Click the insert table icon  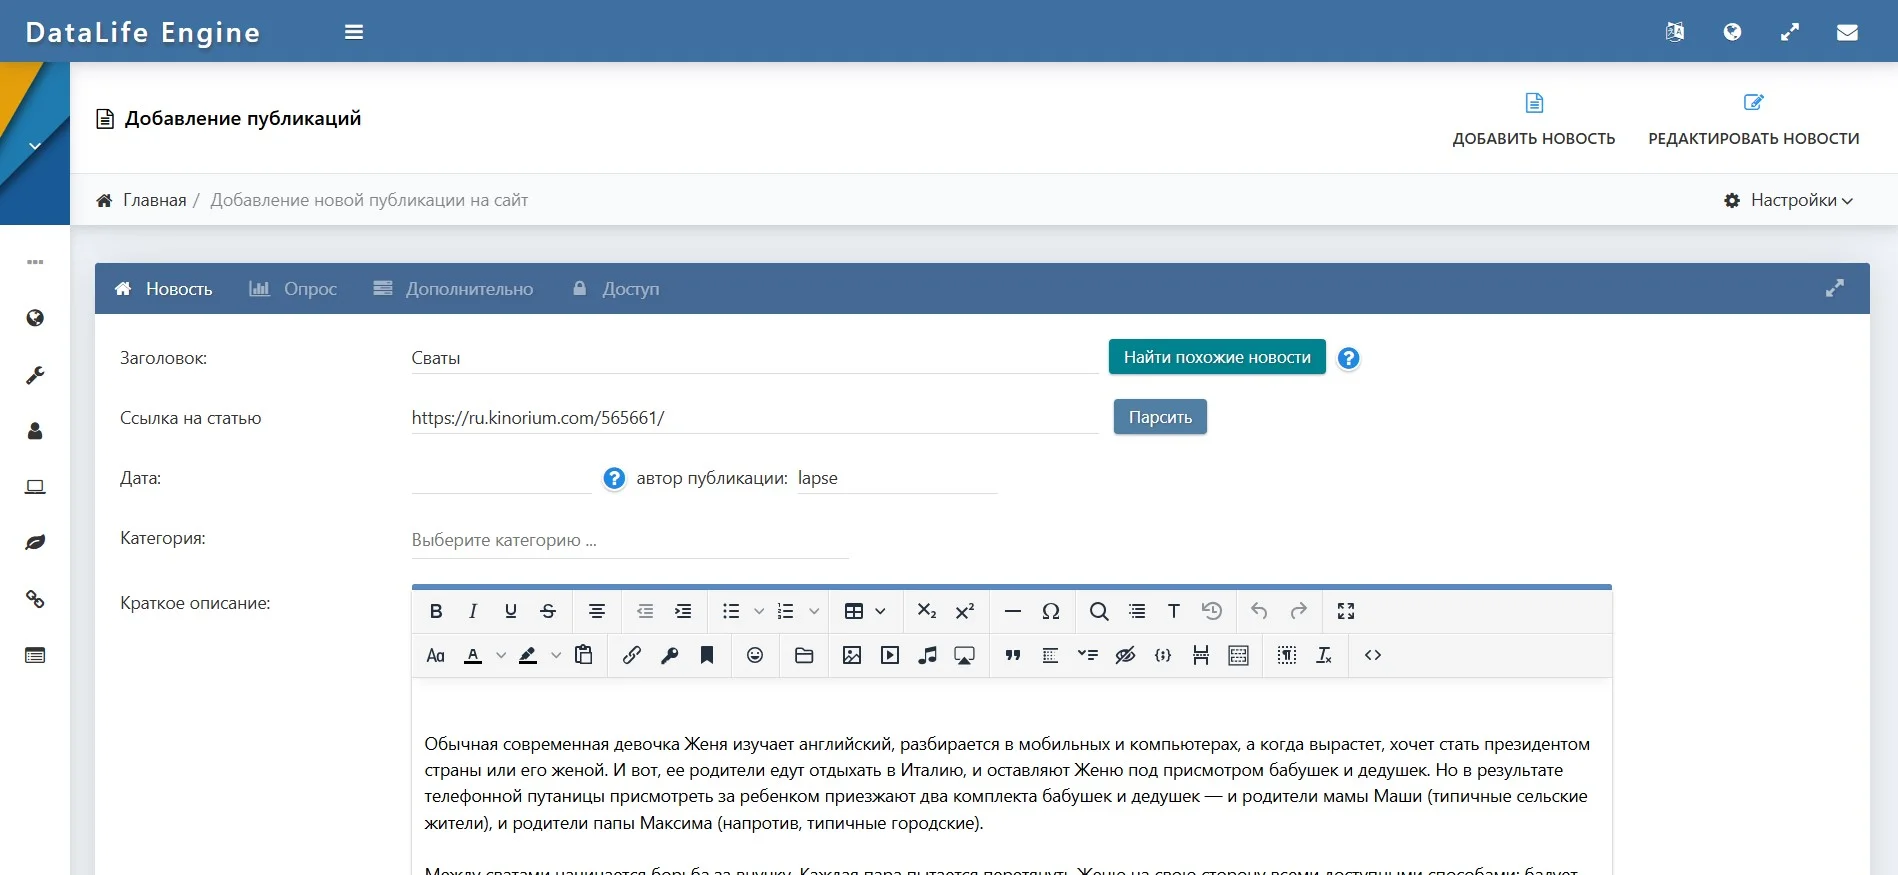click(x=854, y=611)
